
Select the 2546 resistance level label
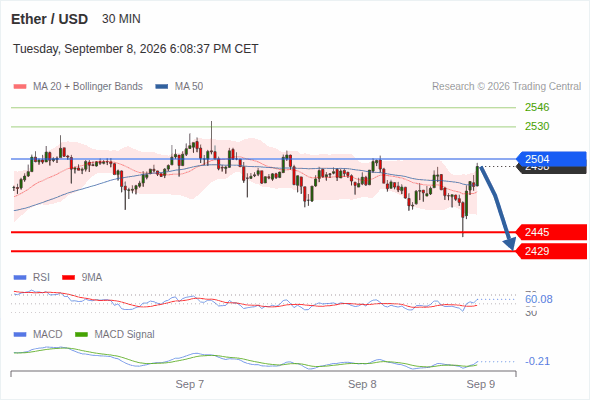(x=537, y=107)
